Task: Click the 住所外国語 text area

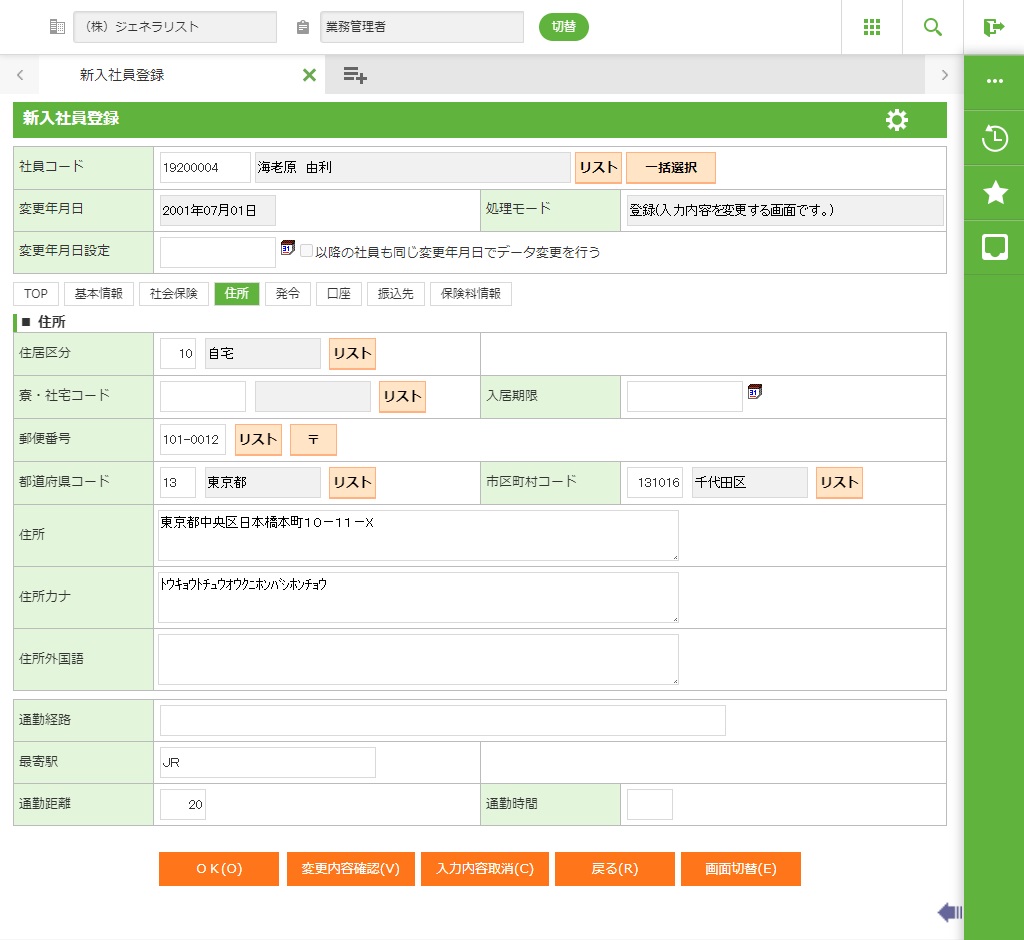Action: (x=418, y=659)
